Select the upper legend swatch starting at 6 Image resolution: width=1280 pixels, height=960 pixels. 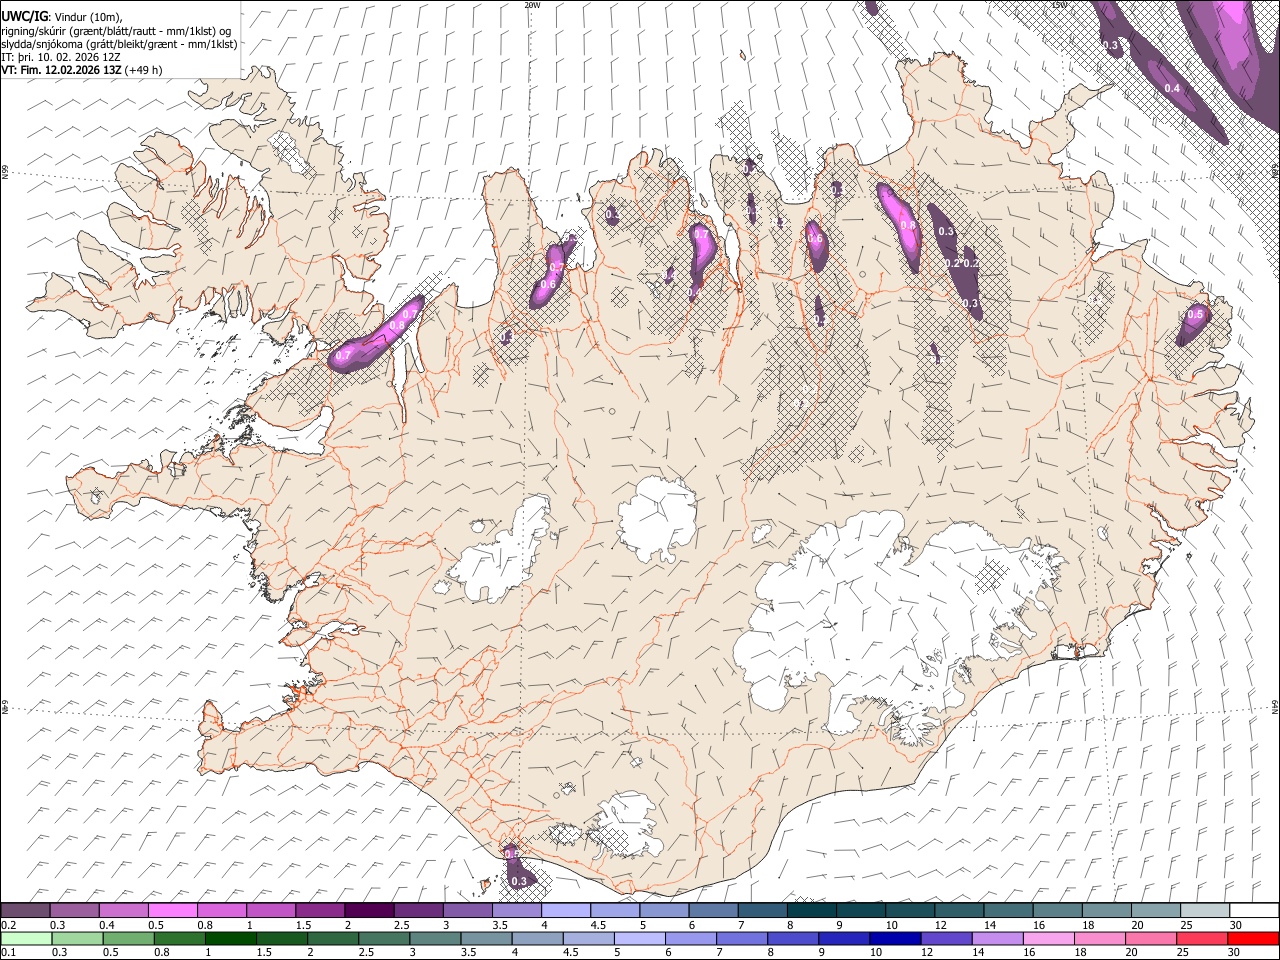(714, 911)
